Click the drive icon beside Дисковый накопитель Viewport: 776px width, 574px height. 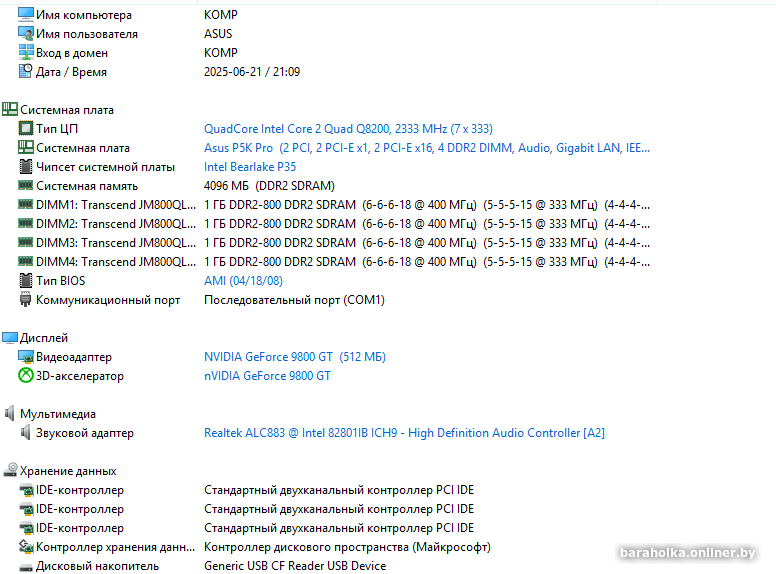coord(26,567)
